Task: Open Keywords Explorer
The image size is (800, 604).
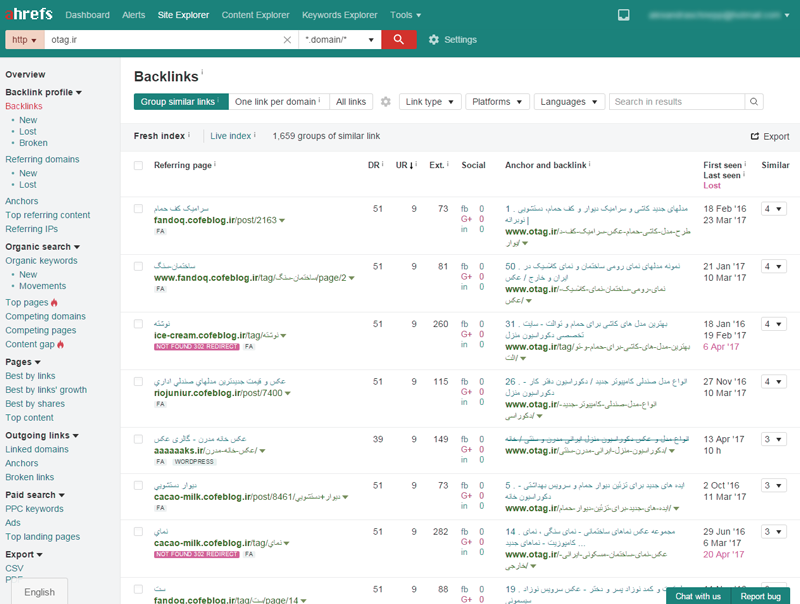Action: point(340,15)
